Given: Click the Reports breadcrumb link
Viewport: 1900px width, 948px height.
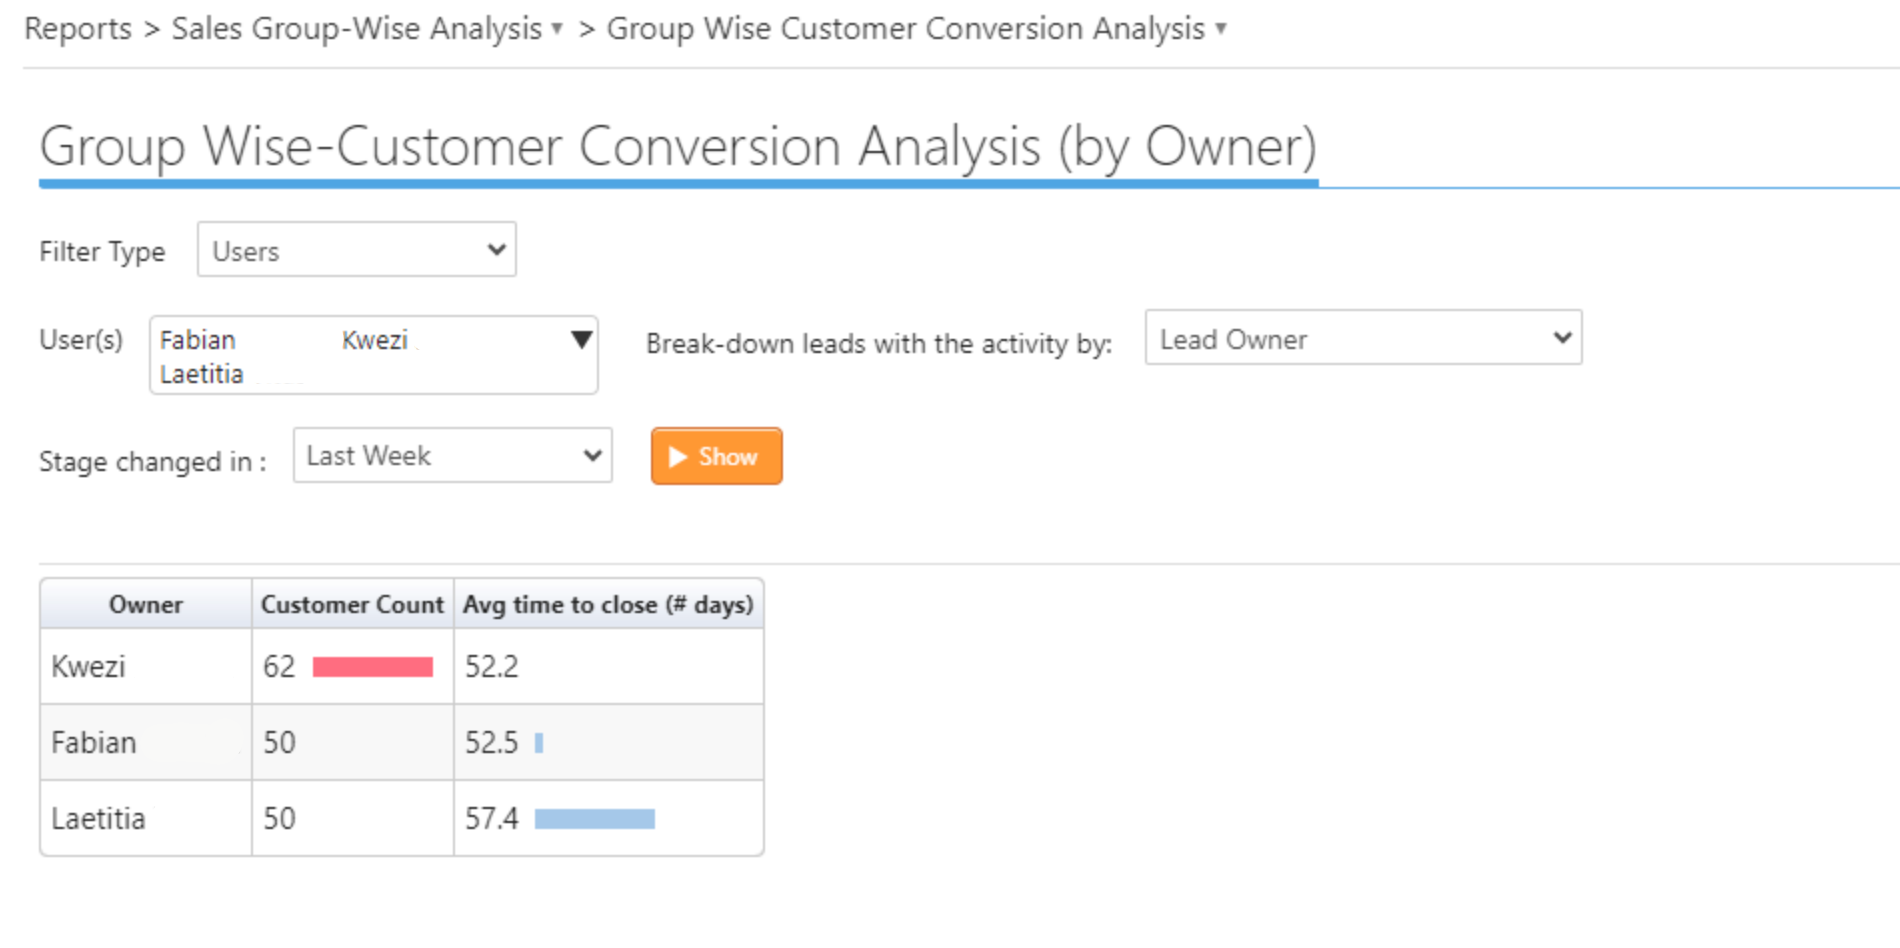Looking at the screenshot, I should [78, 29].
